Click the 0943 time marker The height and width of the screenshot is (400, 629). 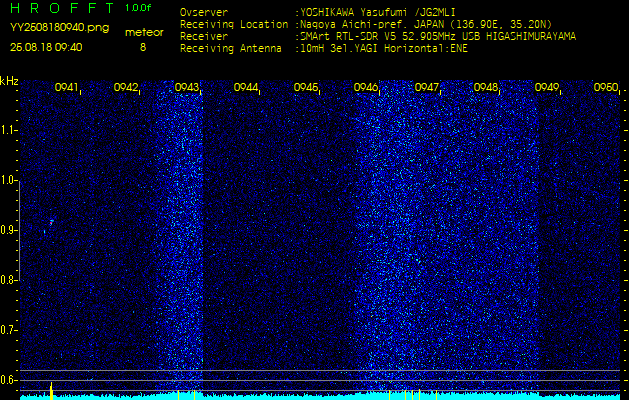pyautogui.click(x=186, y=87)
